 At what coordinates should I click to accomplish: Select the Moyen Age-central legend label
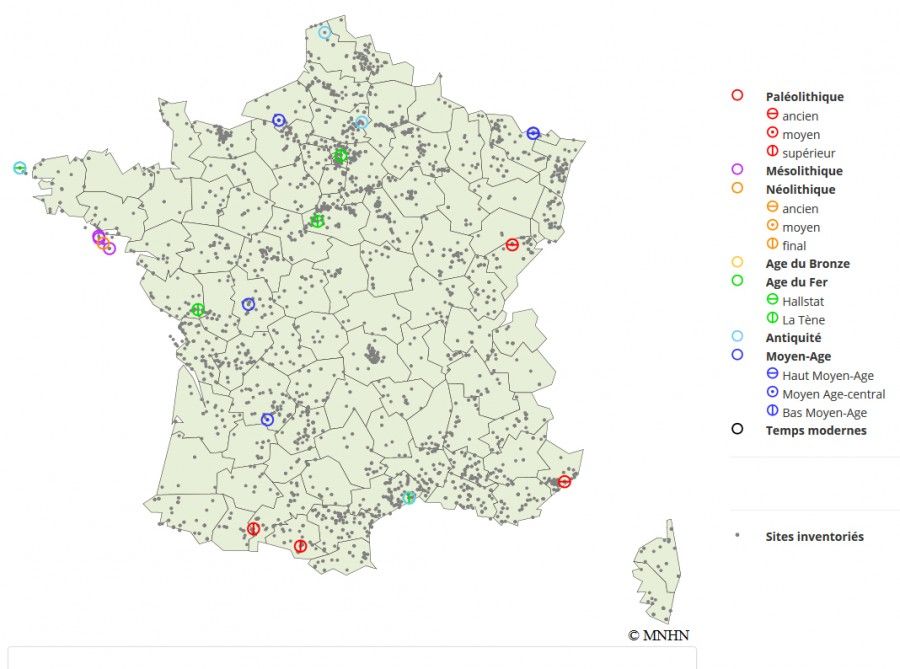point(833,394)
